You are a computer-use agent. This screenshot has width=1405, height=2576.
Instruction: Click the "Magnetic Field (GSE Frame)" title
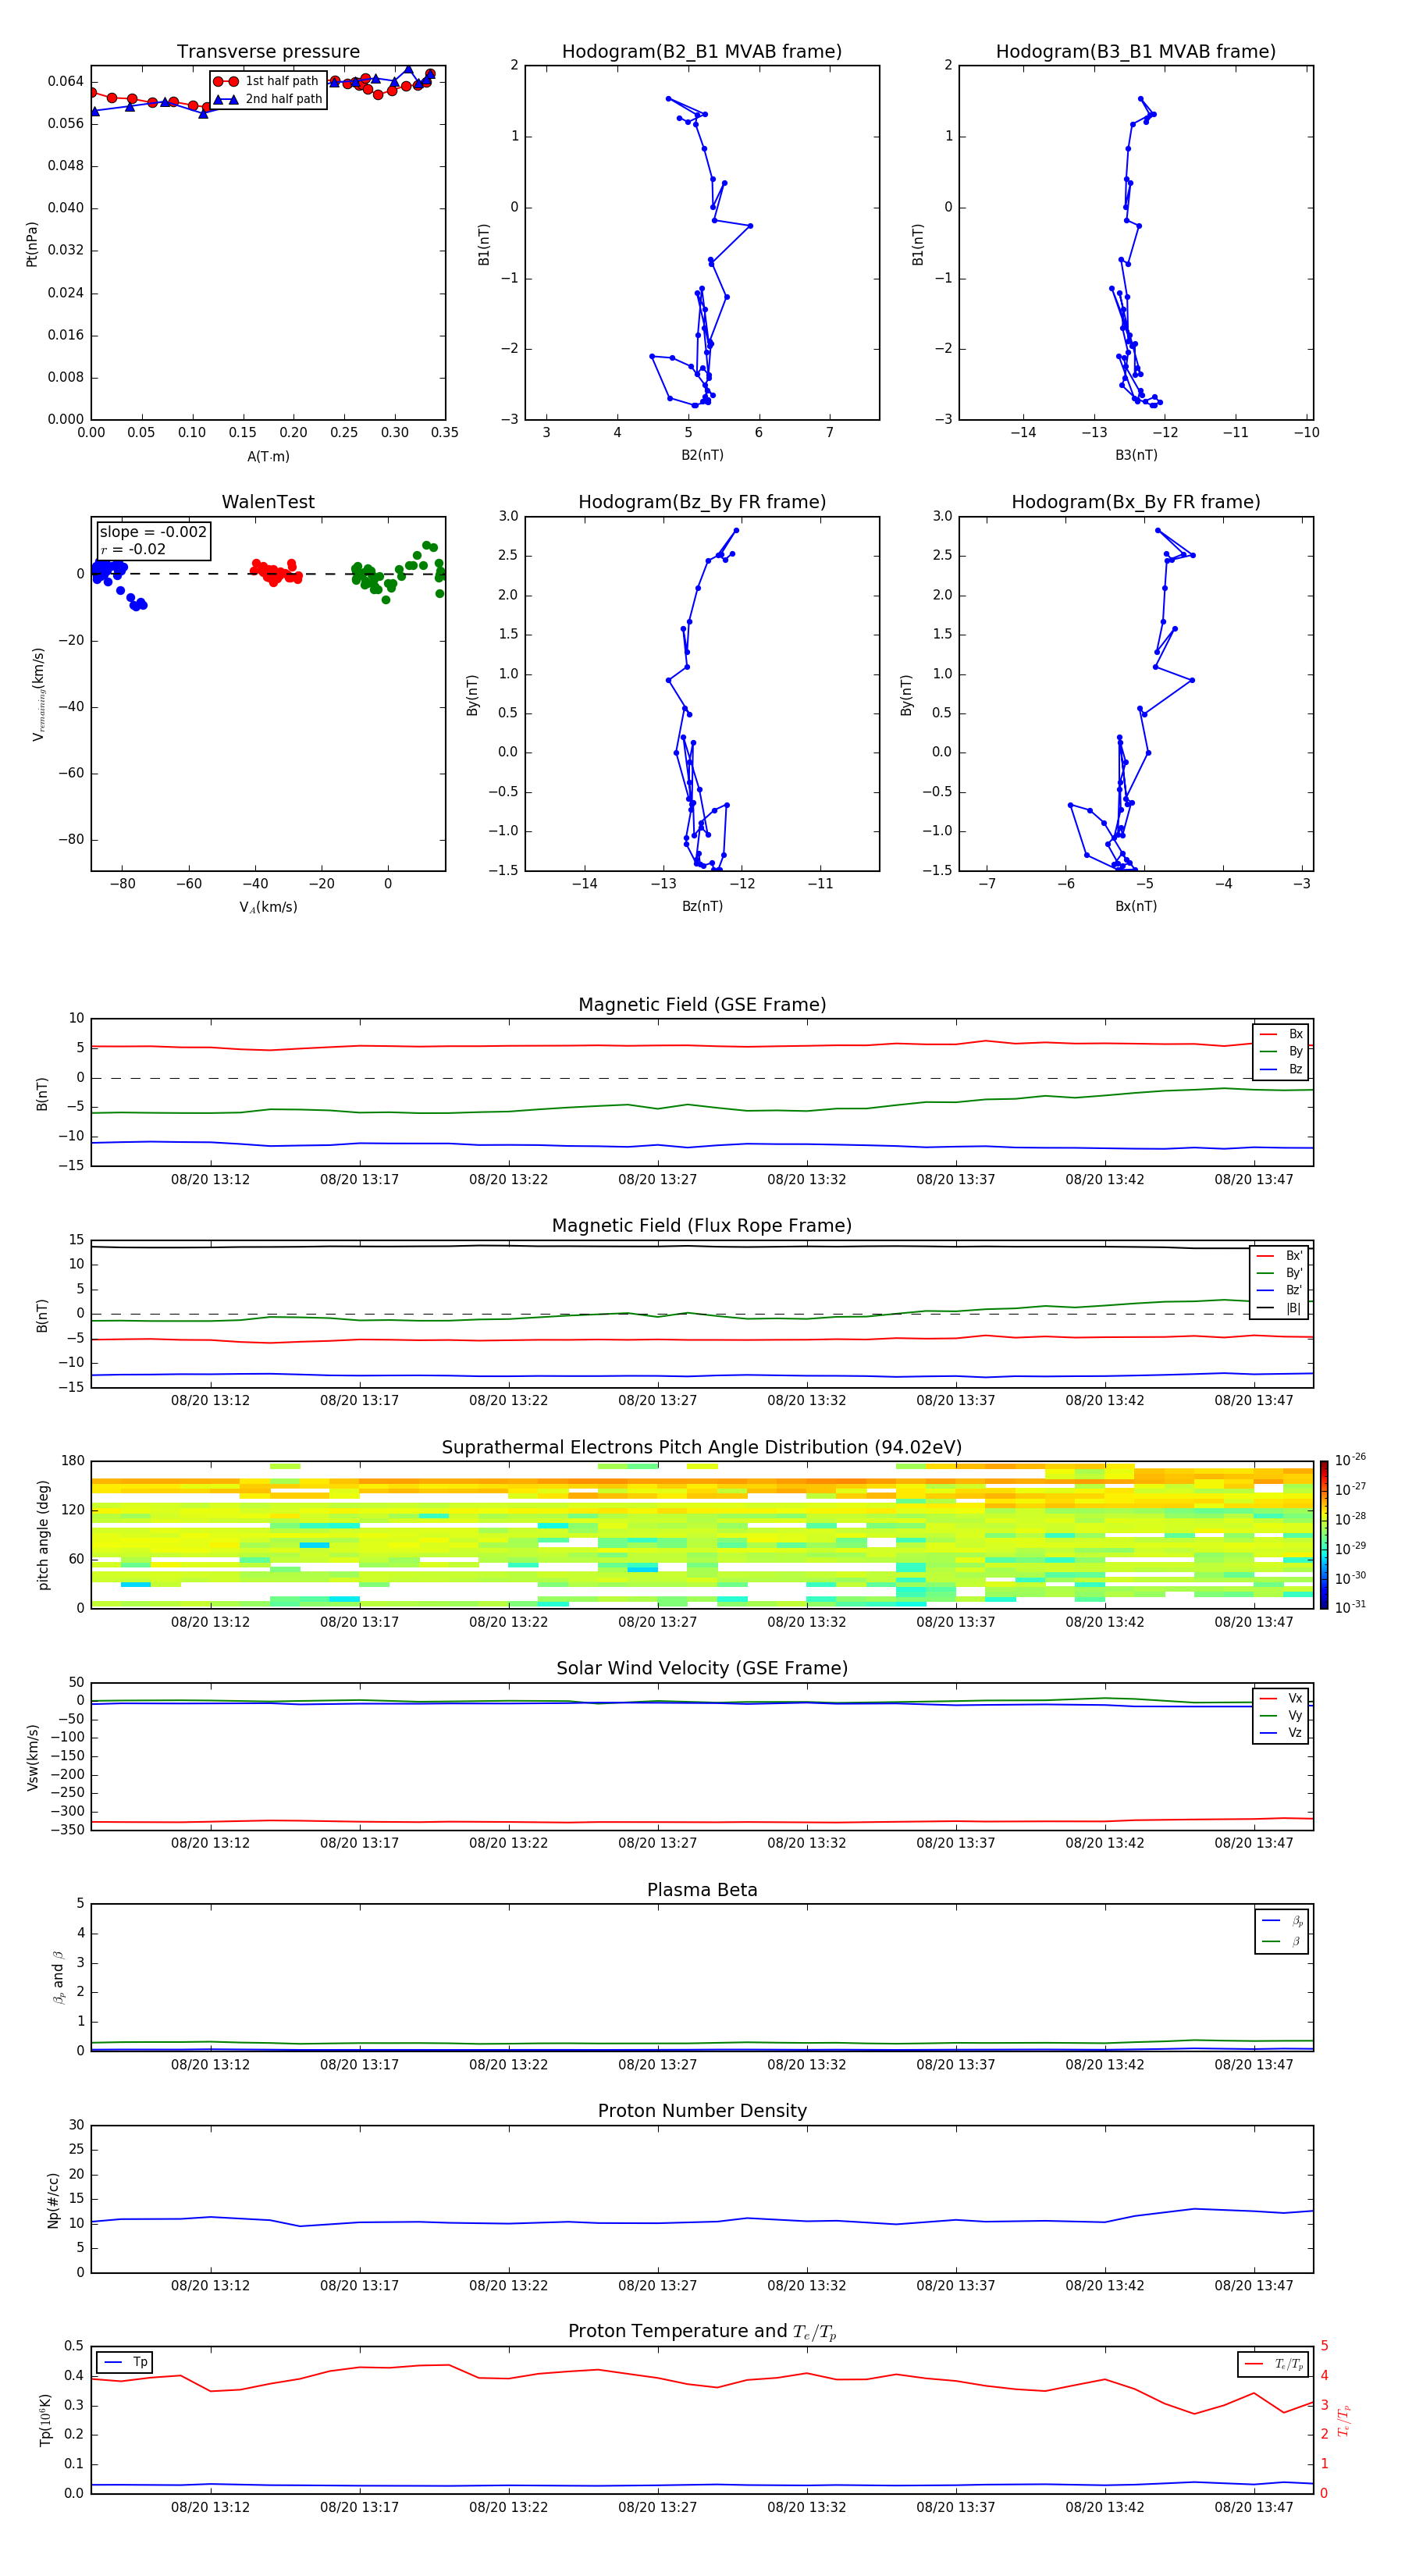(702, 1005)
